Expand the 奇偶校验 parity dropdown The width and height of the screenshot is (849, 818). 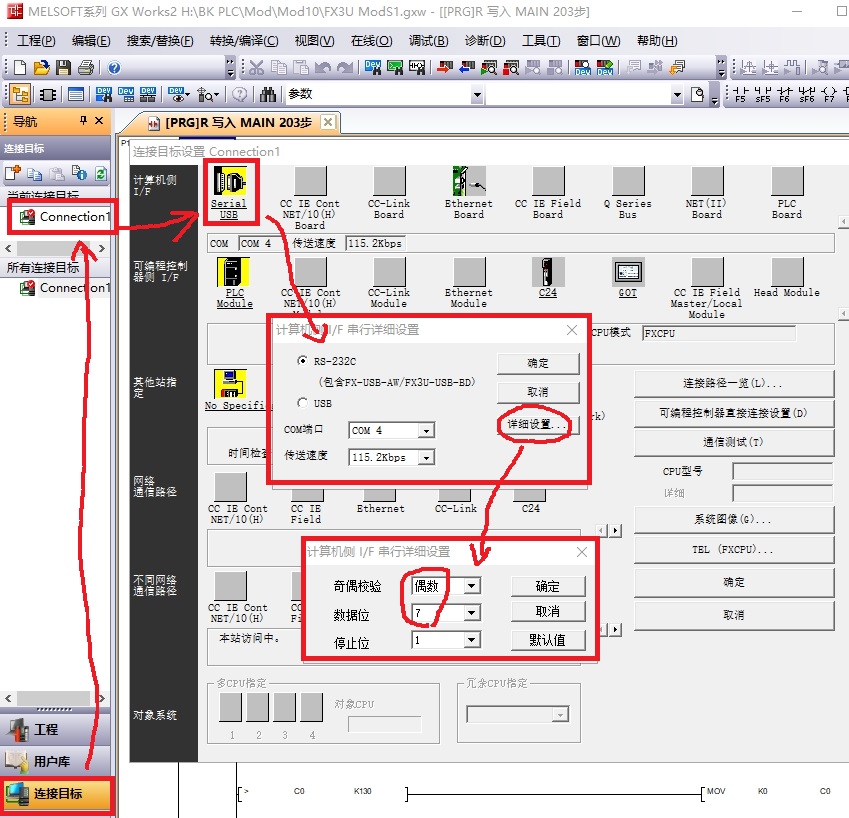pyautogui.click(x=471, y=586)
